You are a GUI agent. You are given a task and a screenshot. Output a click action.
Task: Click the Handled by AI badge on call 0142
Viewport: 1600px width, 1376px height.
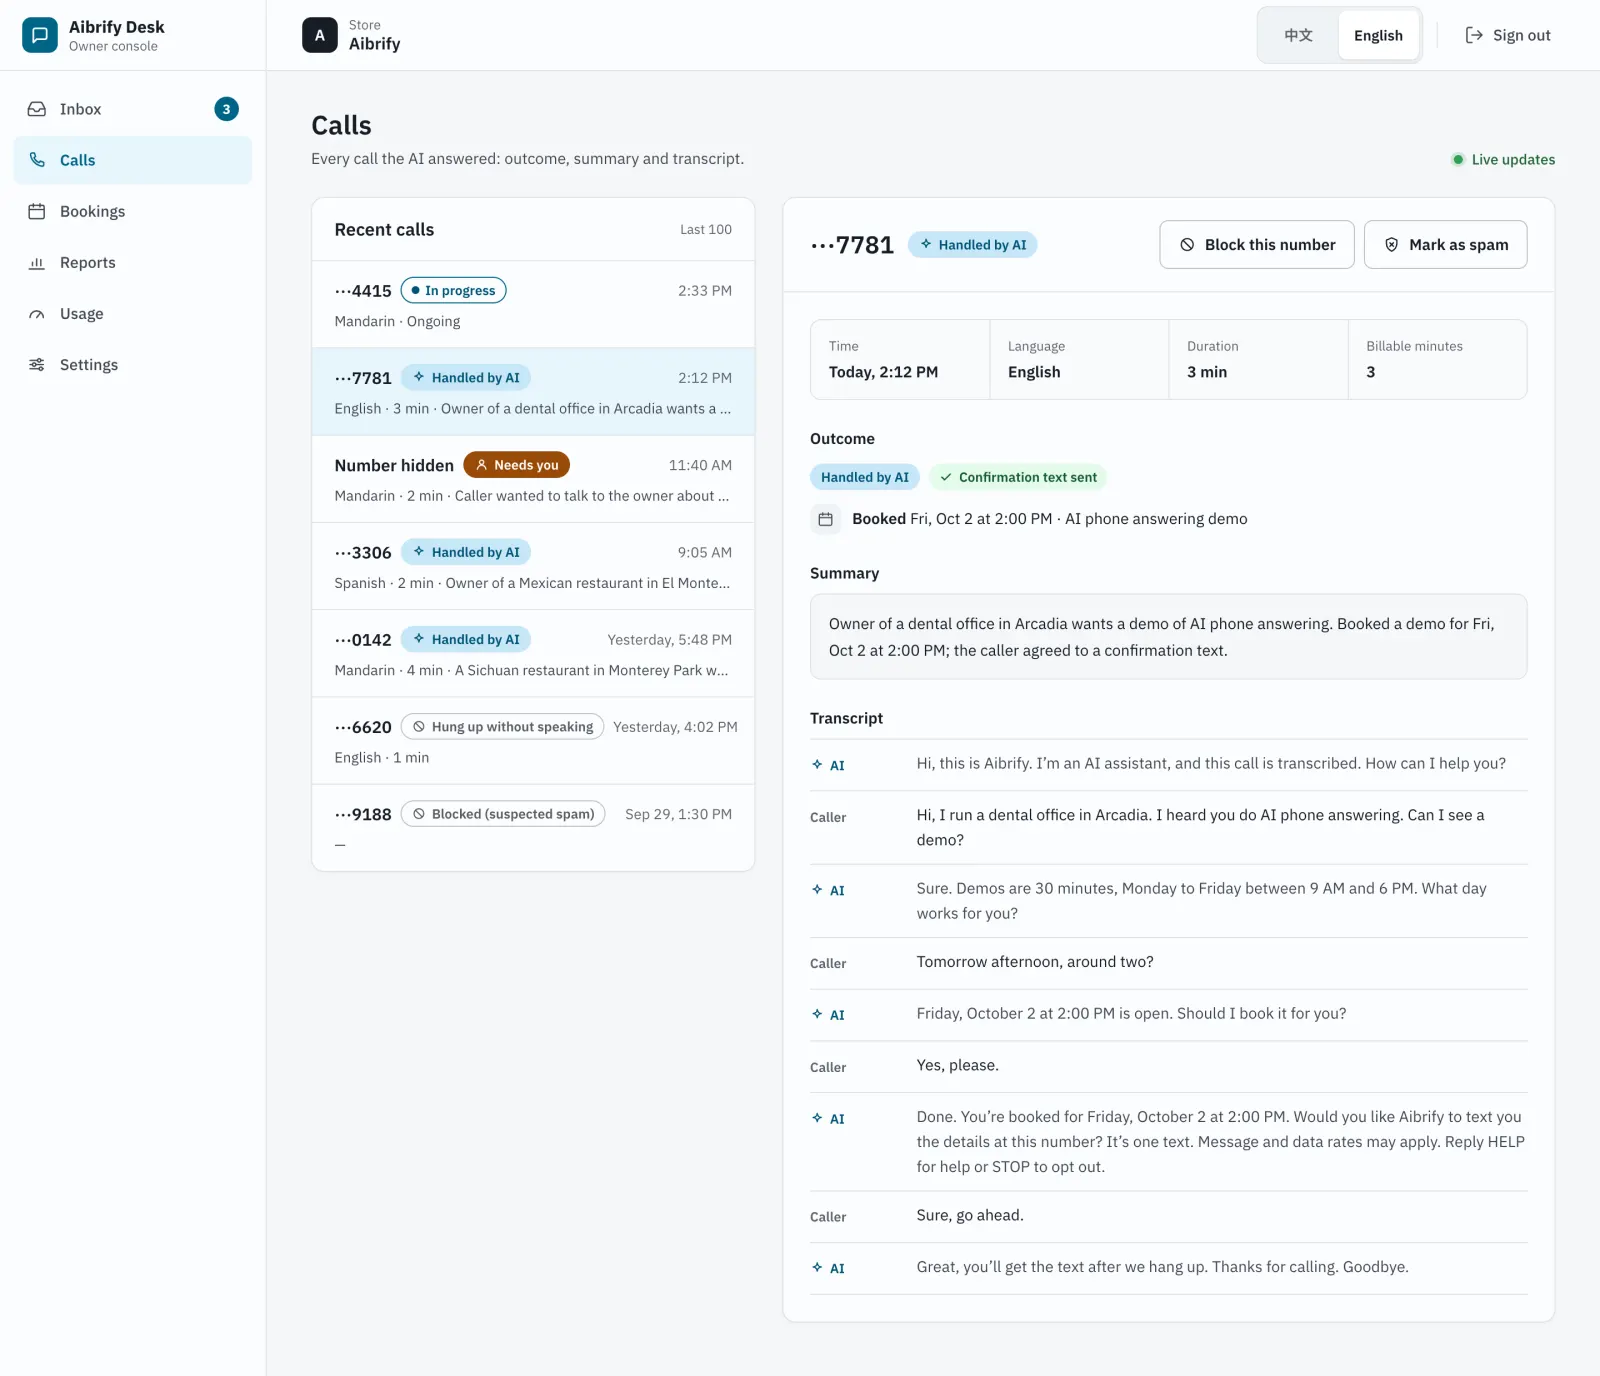[x=466, y=639]
